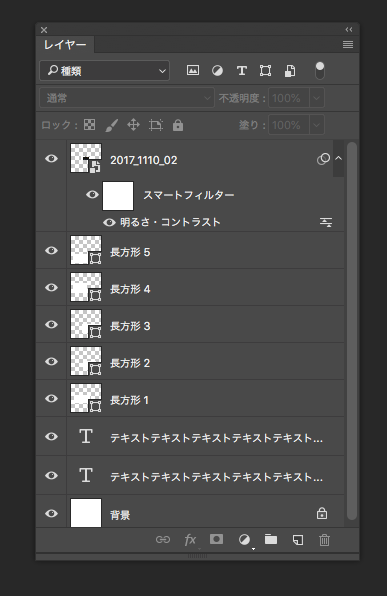Close the layers panel with X
Screen dimensions: 387x596
(x=44, y=30)
